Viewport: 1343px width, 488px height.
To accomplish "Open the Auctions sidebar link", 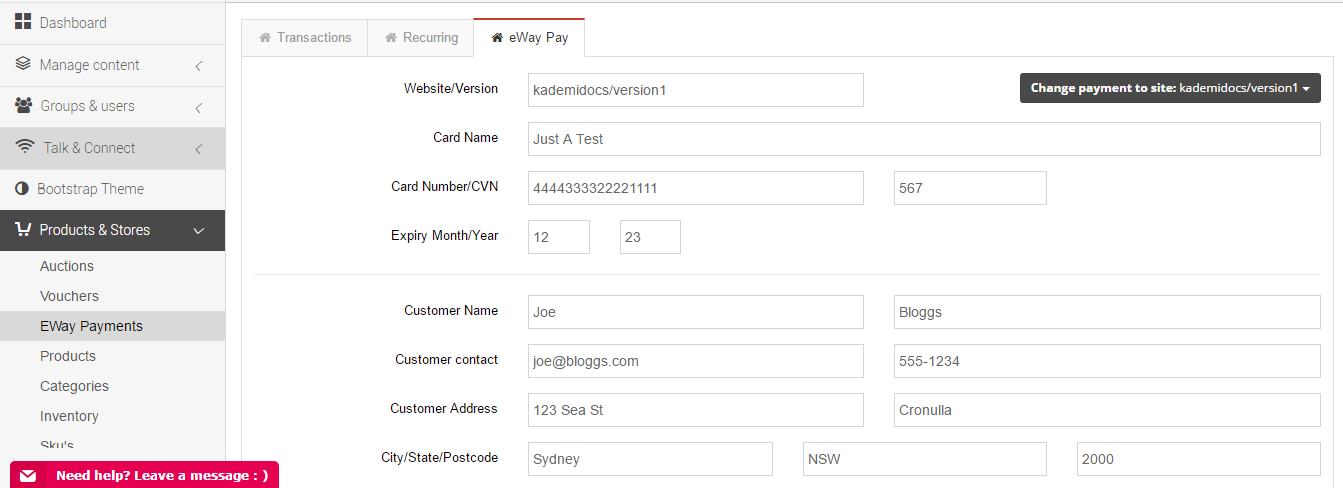I will pyautogui.click(x=67, y=266).
